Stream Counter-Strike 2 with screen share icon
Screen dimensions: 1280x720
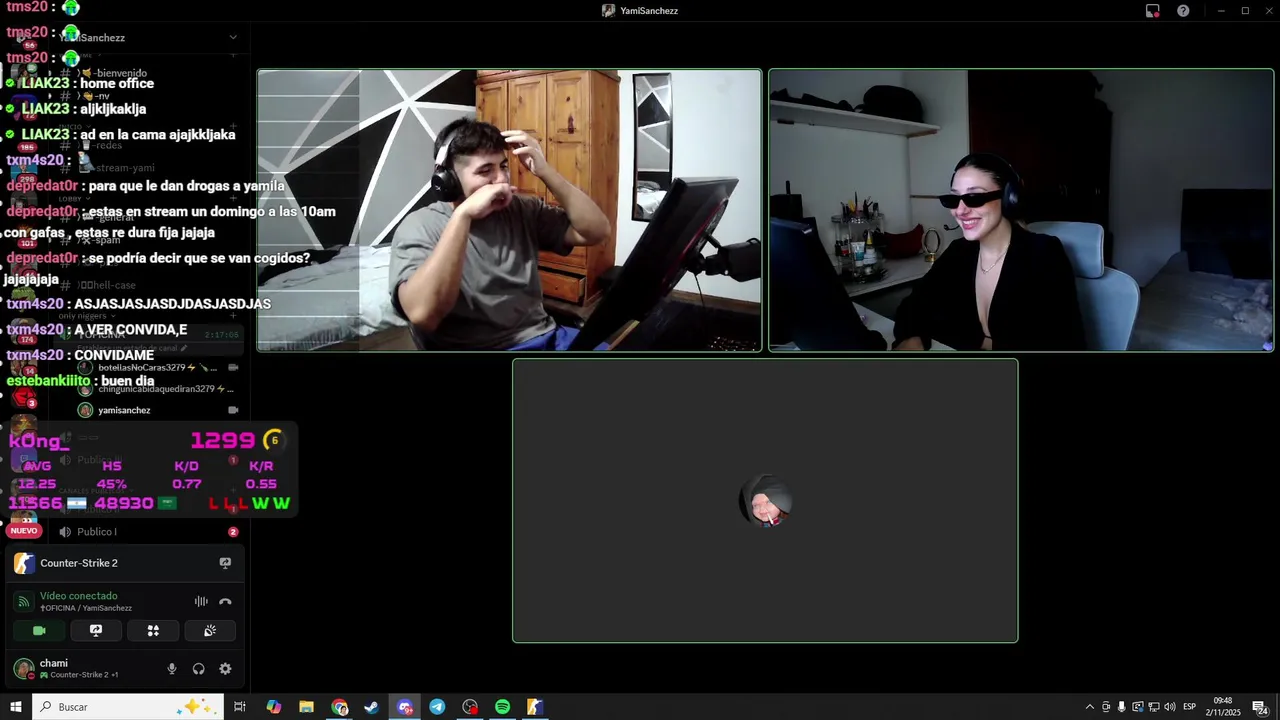click(x=225, y=563)
